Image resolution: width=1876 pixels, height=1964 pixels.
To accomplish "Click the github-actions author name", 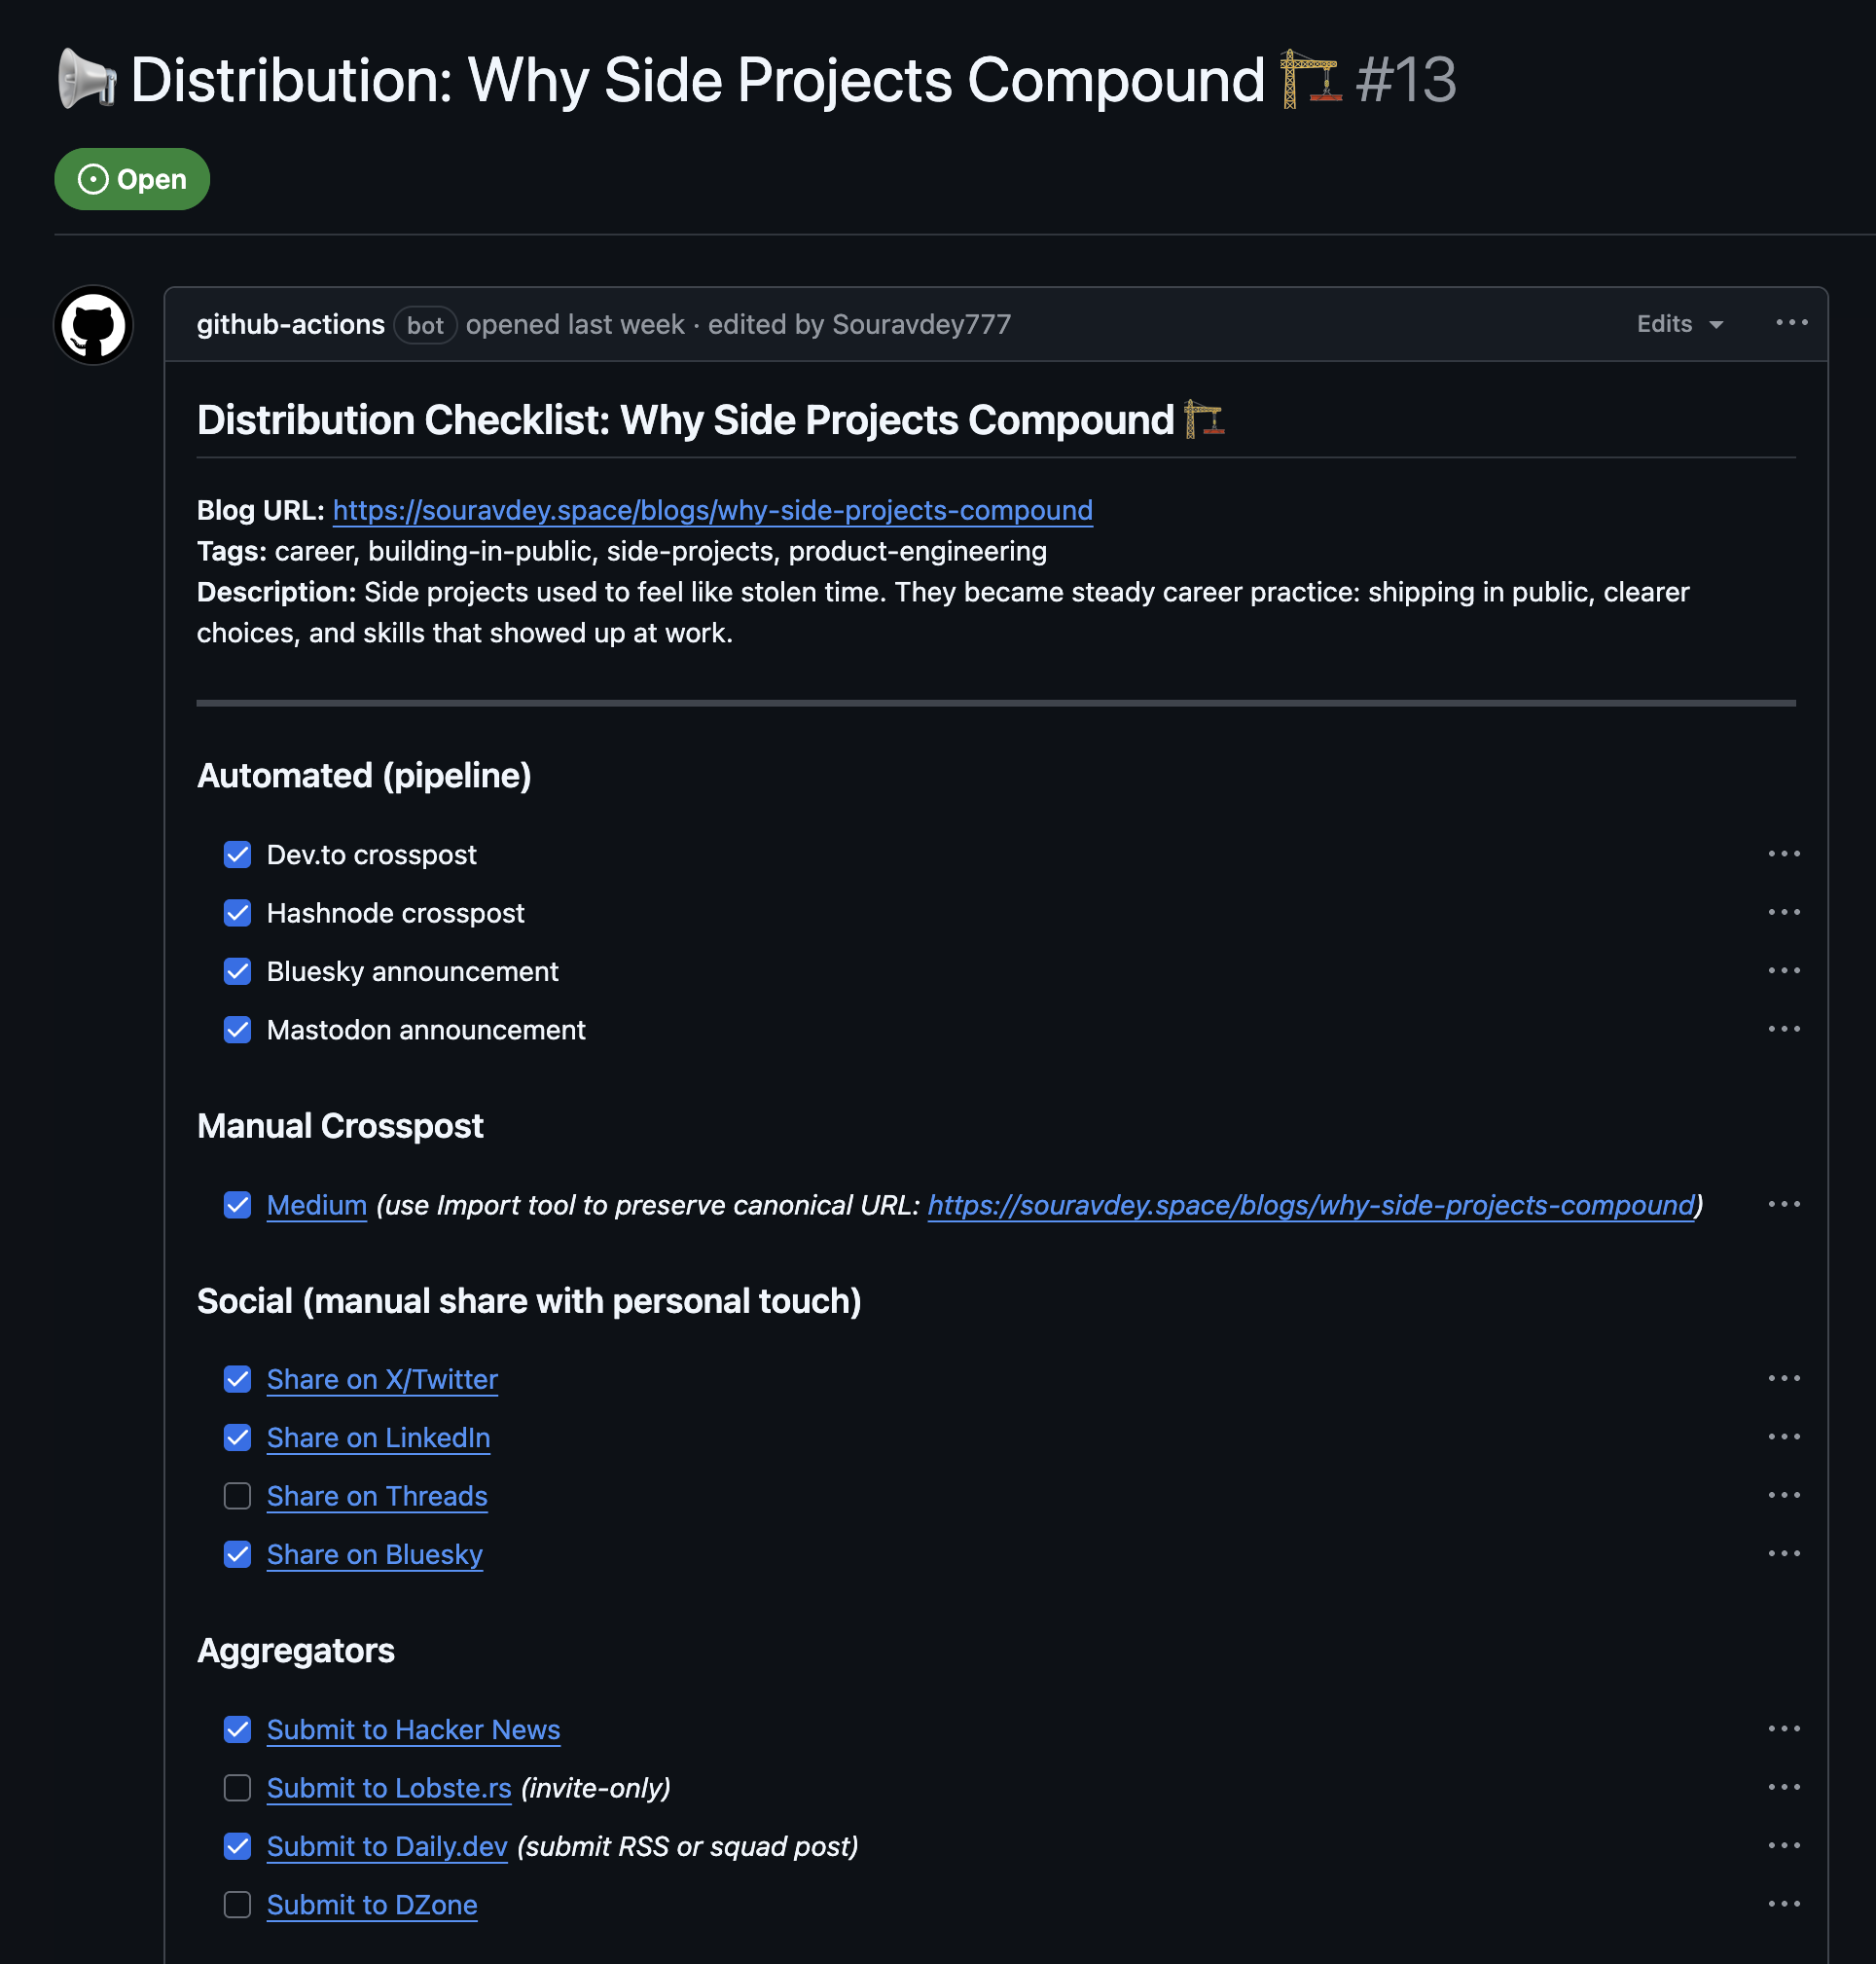I will pyautogui.click(x=290, y=324).
